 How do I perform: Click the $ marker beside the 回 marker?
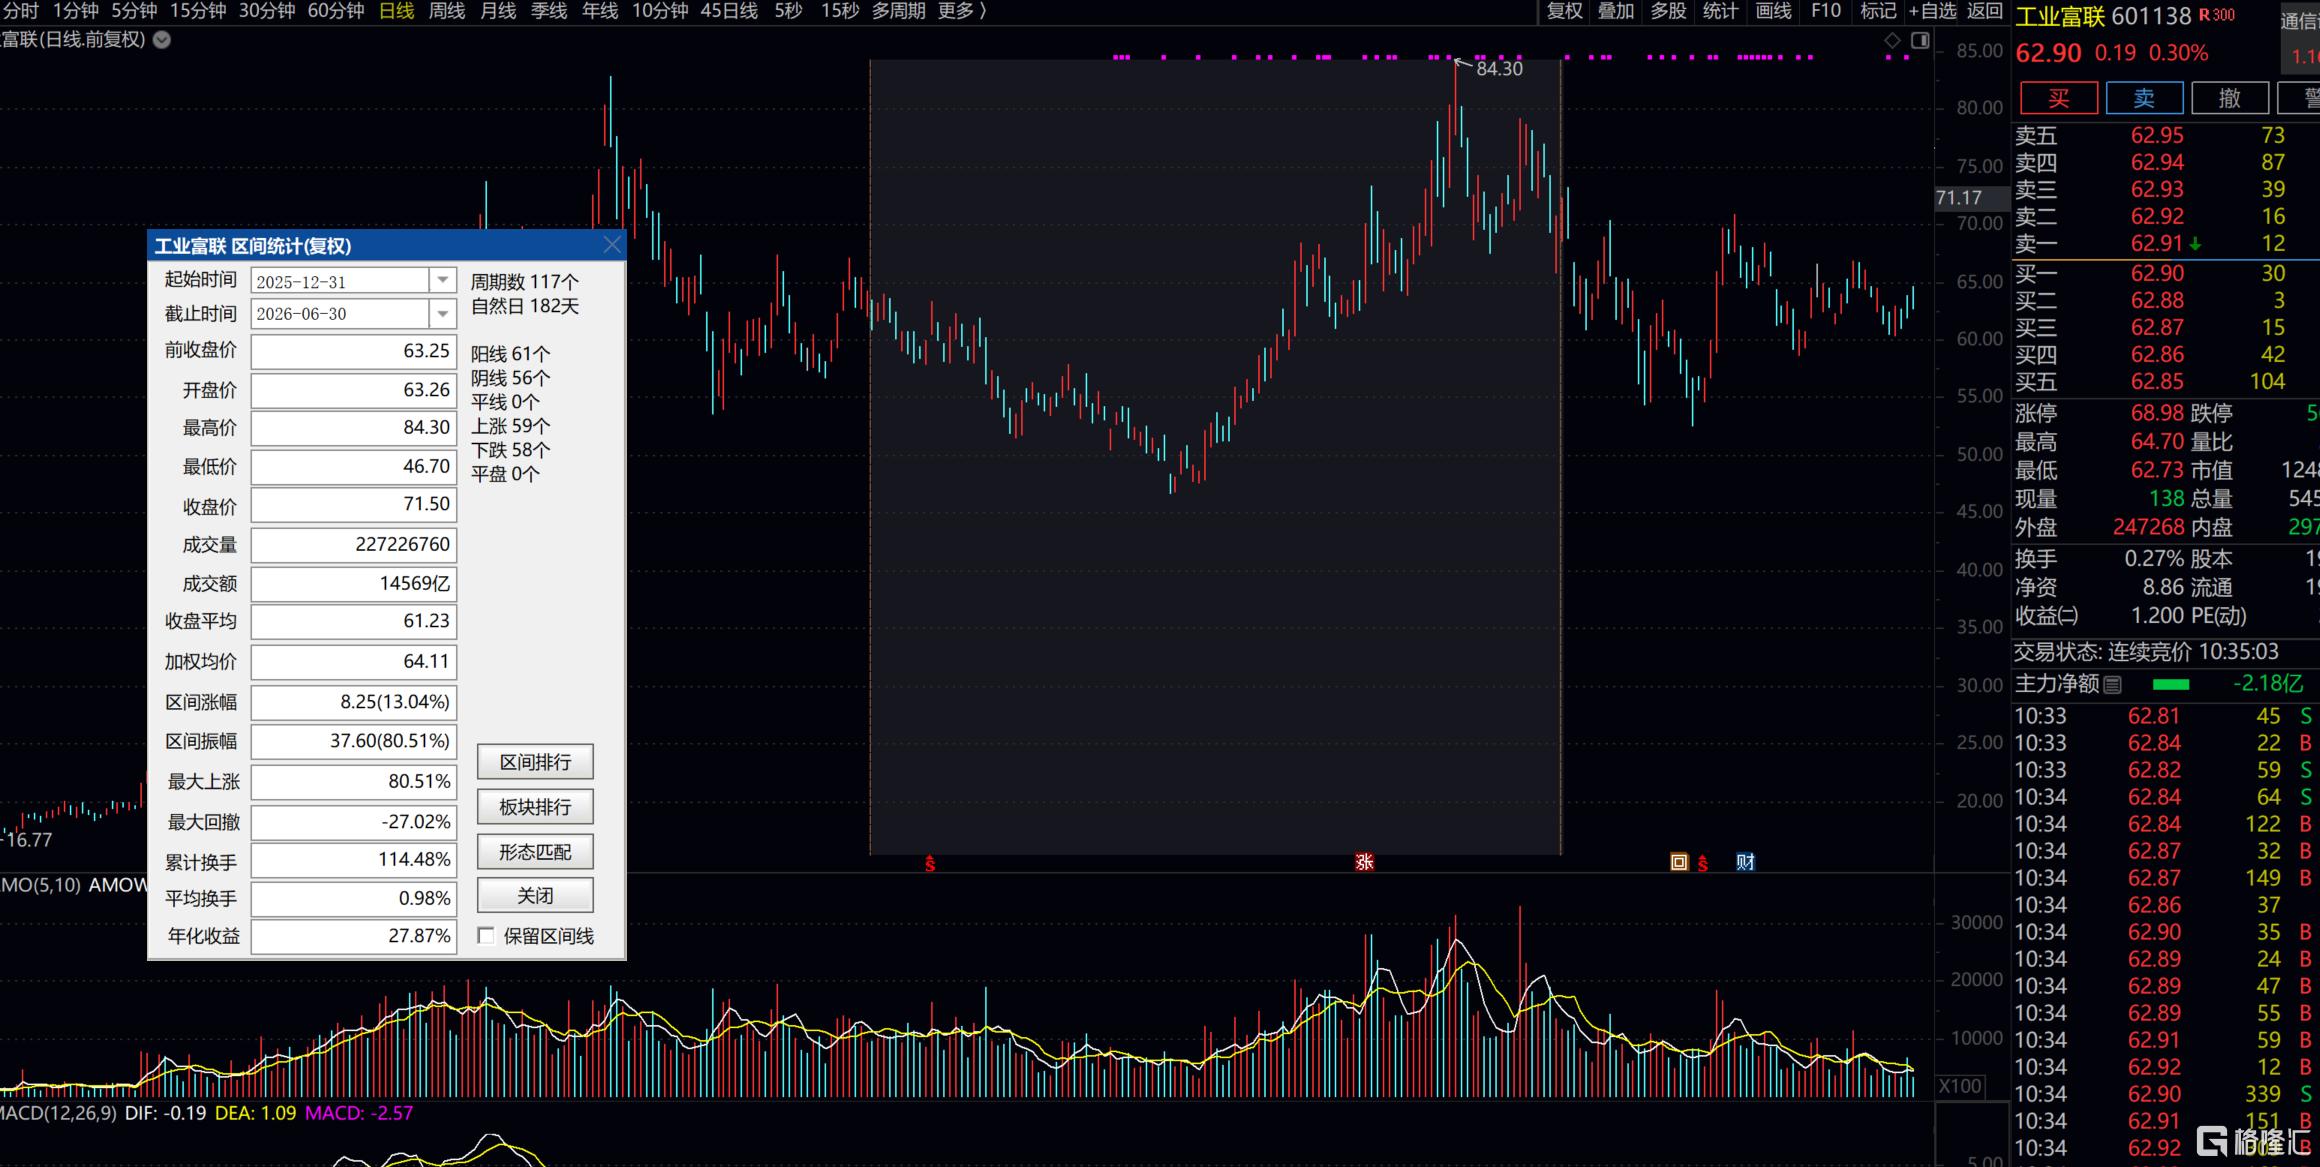pyautogui.click(x=1703, y=863)
